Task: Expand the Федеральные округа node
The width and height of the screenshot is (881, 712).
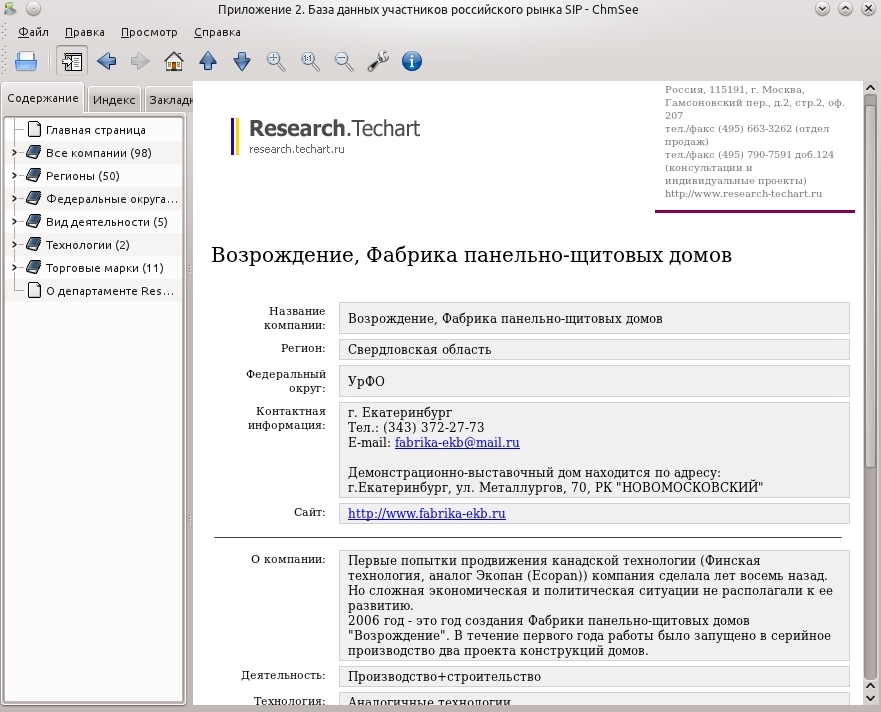Action: tap(15, 198)
